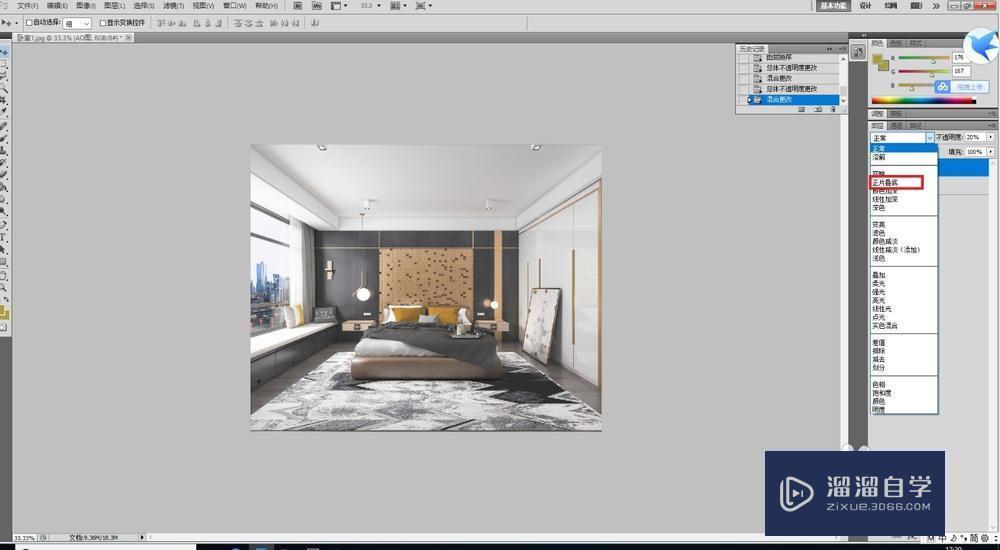Viewport: 1000px width, 550px height.
Task: Delete current state in History panel
Action: [831, 109]
